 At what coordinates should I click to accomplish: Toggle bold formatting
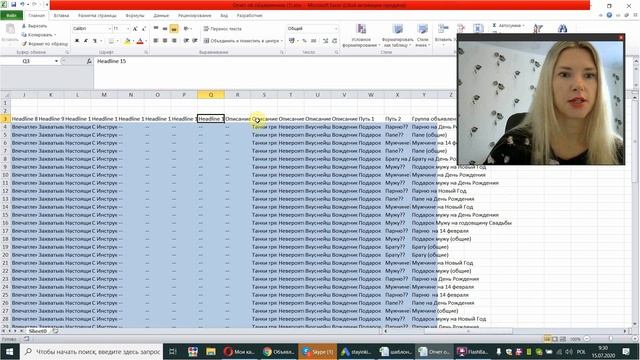click(77, 41)
